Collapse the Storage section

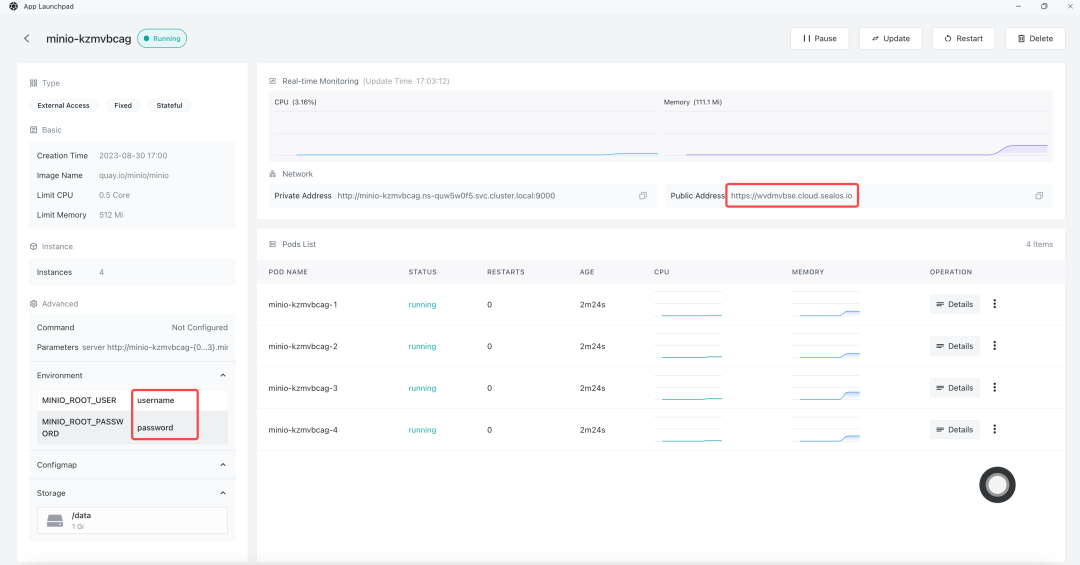(x=222, y=493)
